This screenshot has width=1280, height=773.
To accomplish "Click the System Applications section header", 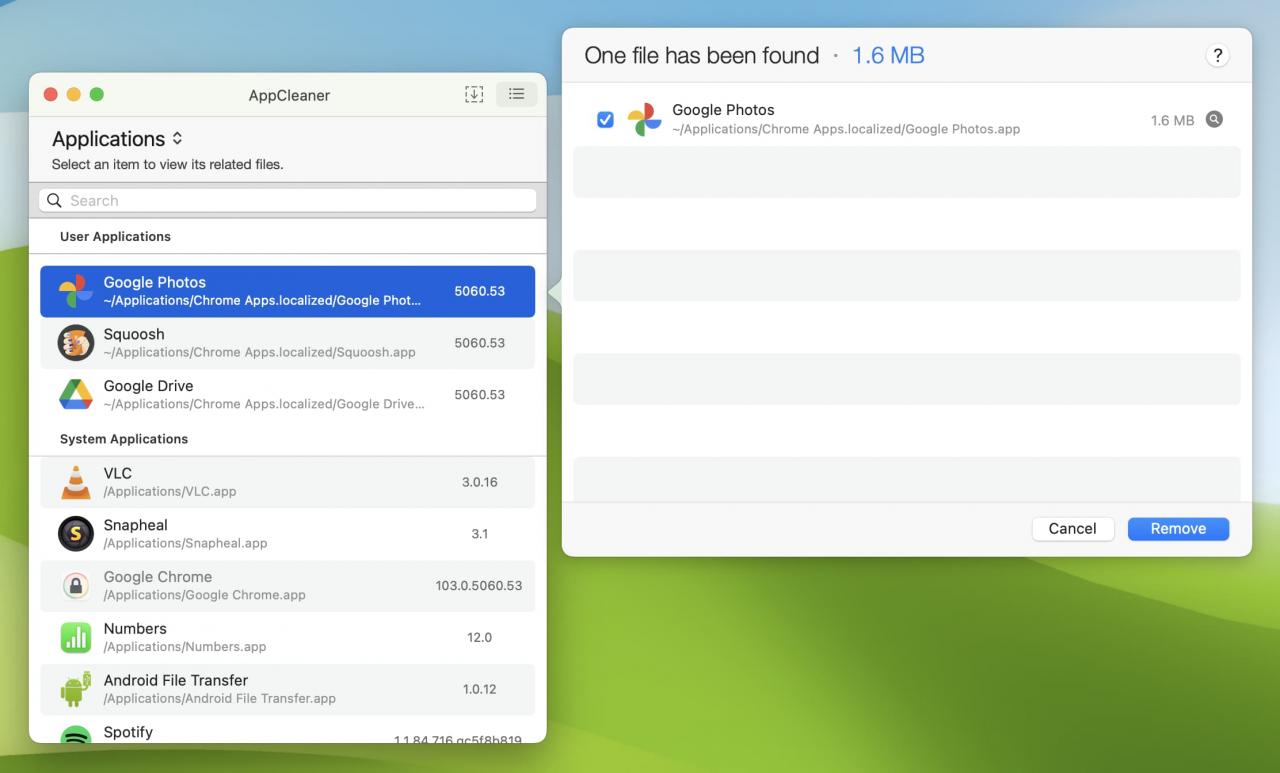I will tap(124, 439).
